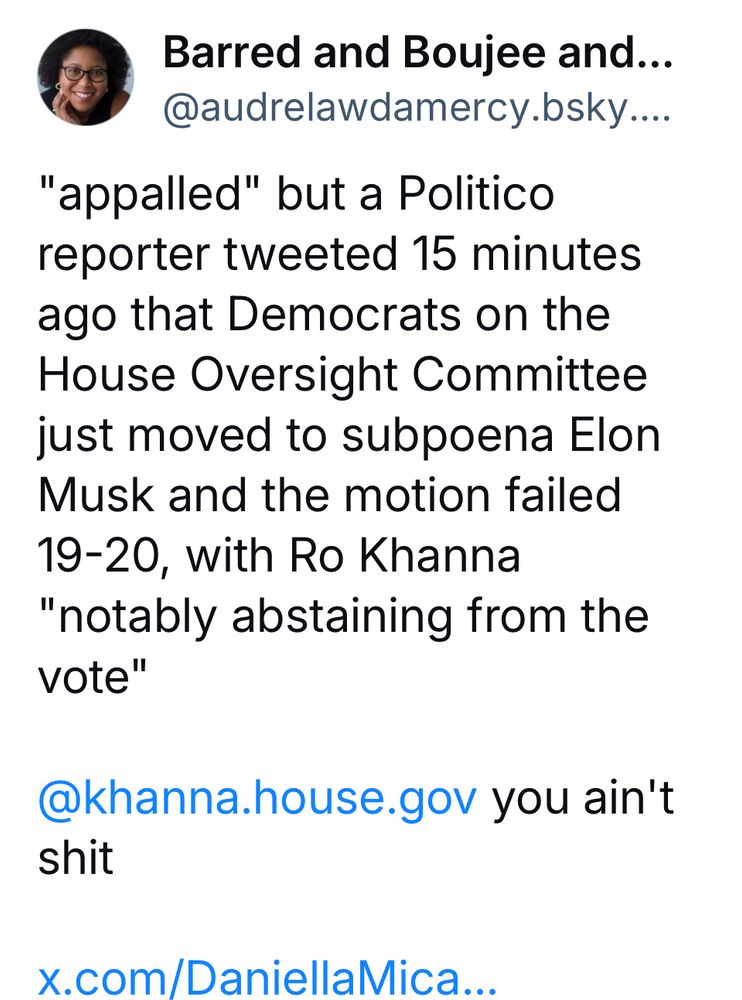Image resolution: width=742 pixels, height=1000 pixels.
Task: Click the name Elon in the post
Action: [614, 435]
